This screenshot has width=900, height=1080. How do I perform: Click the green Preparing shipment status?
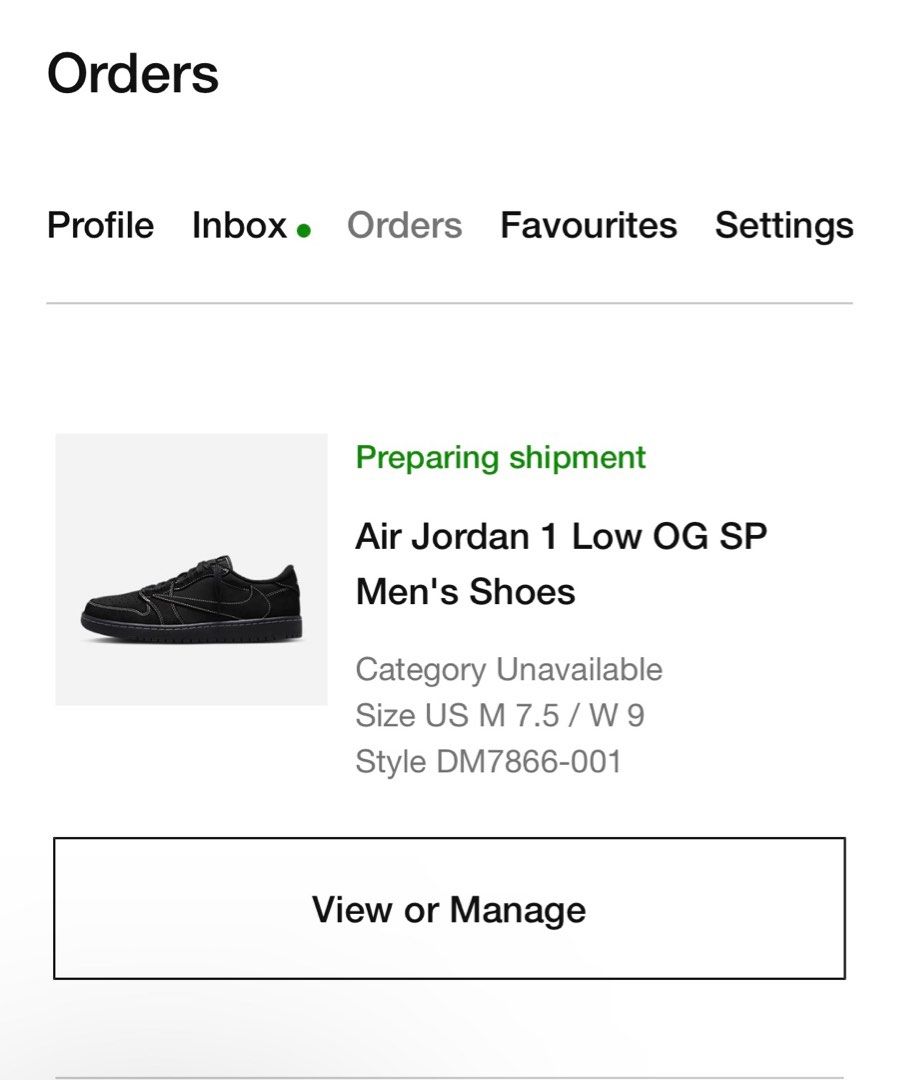[x=500, y=458]
